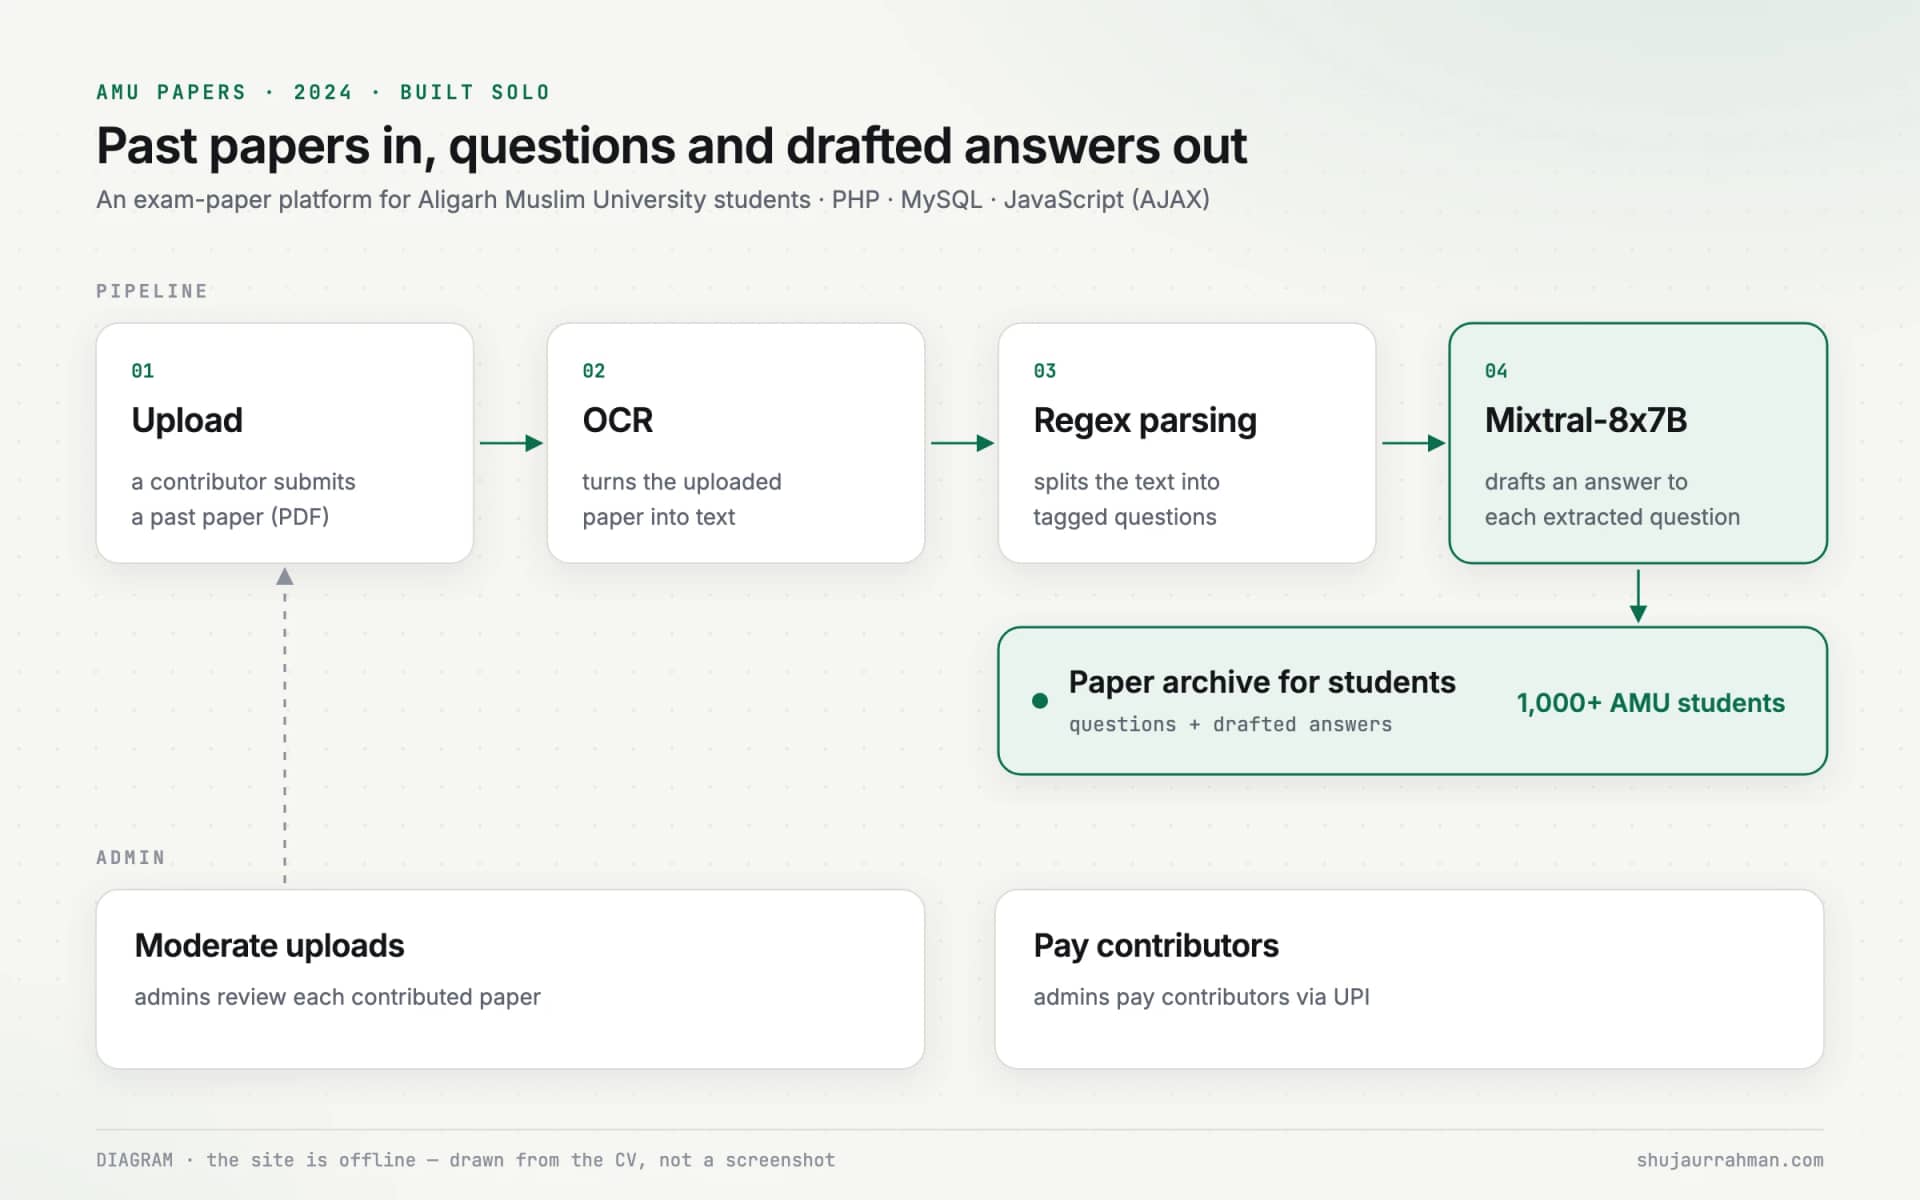Click the Mixtral-8x7B highlighted card
The height and width of the screenshot is (1200, 1920).
(x=1638, y=443)
